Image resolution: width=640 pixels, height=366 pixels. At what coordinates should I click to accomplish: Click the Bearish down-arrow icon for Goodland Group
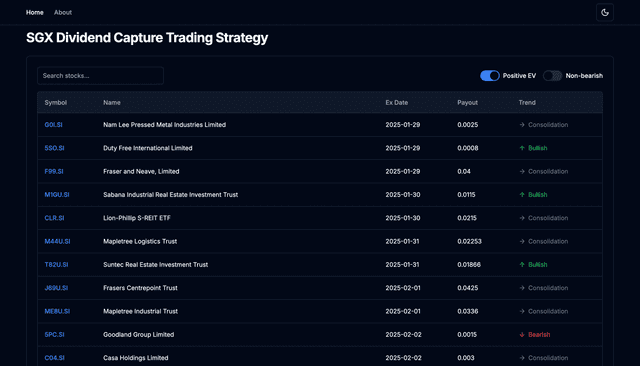point(522,334)
